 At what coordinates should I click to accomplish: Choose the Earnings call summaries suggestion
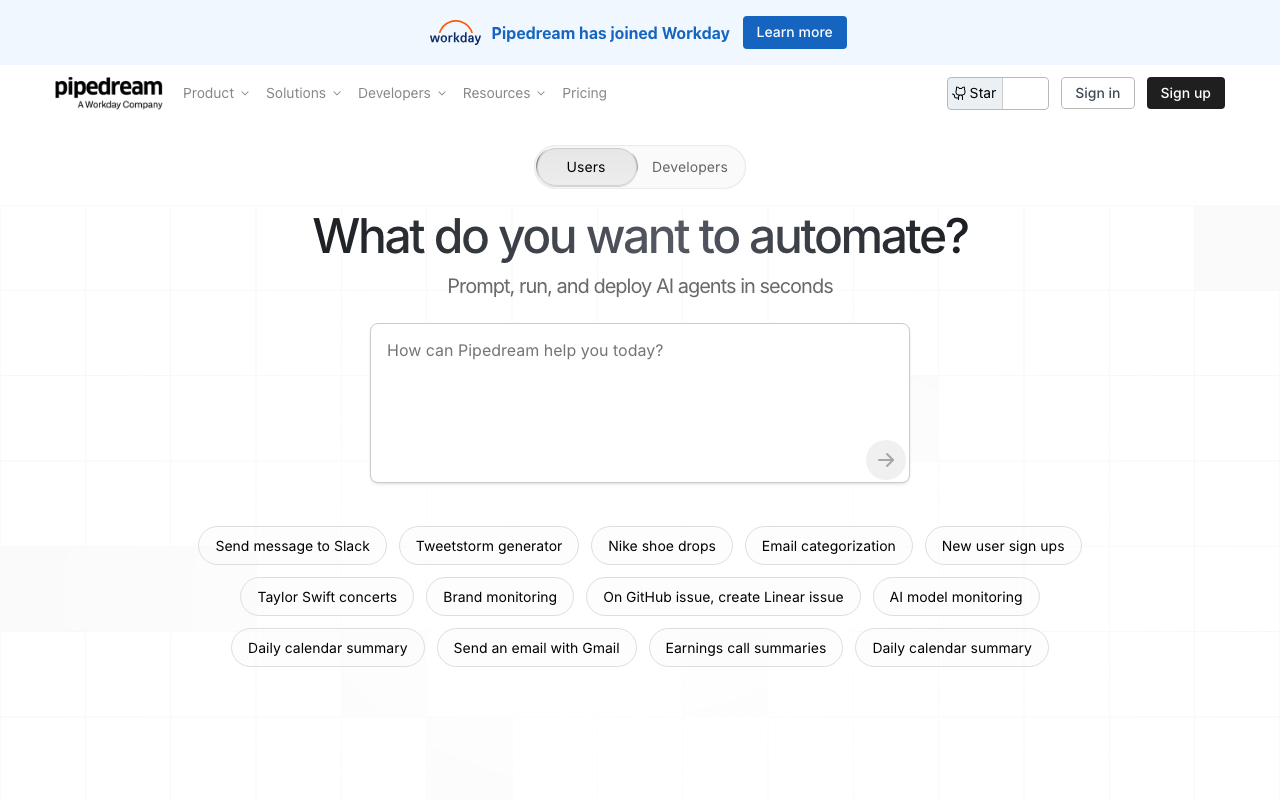pos(746,648)
